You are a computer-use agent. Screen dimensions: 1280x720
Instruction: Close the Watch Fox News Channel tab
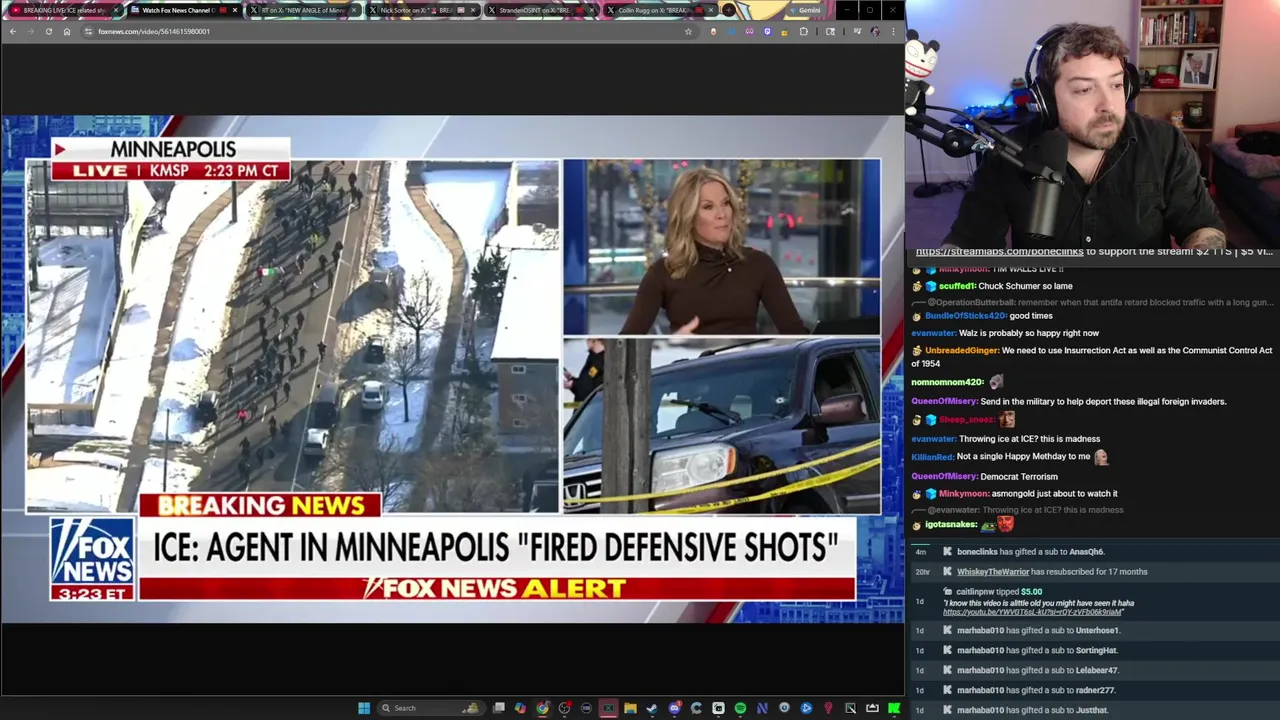pos(234,10)
